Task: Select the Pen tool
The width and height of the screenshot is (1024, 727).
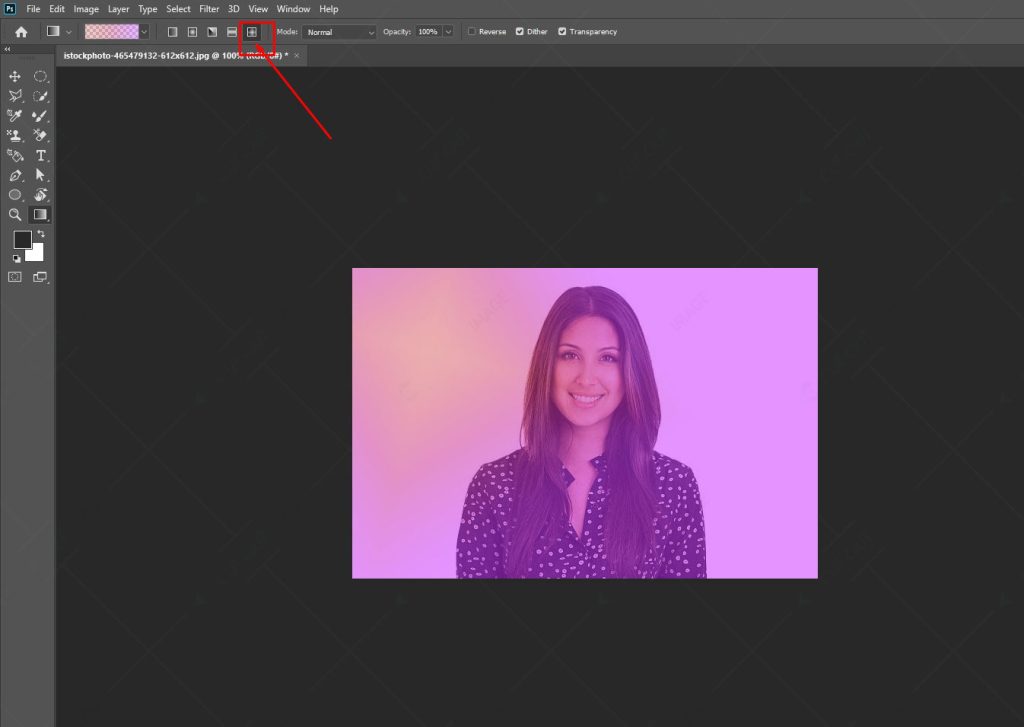Action: point(15,174)
